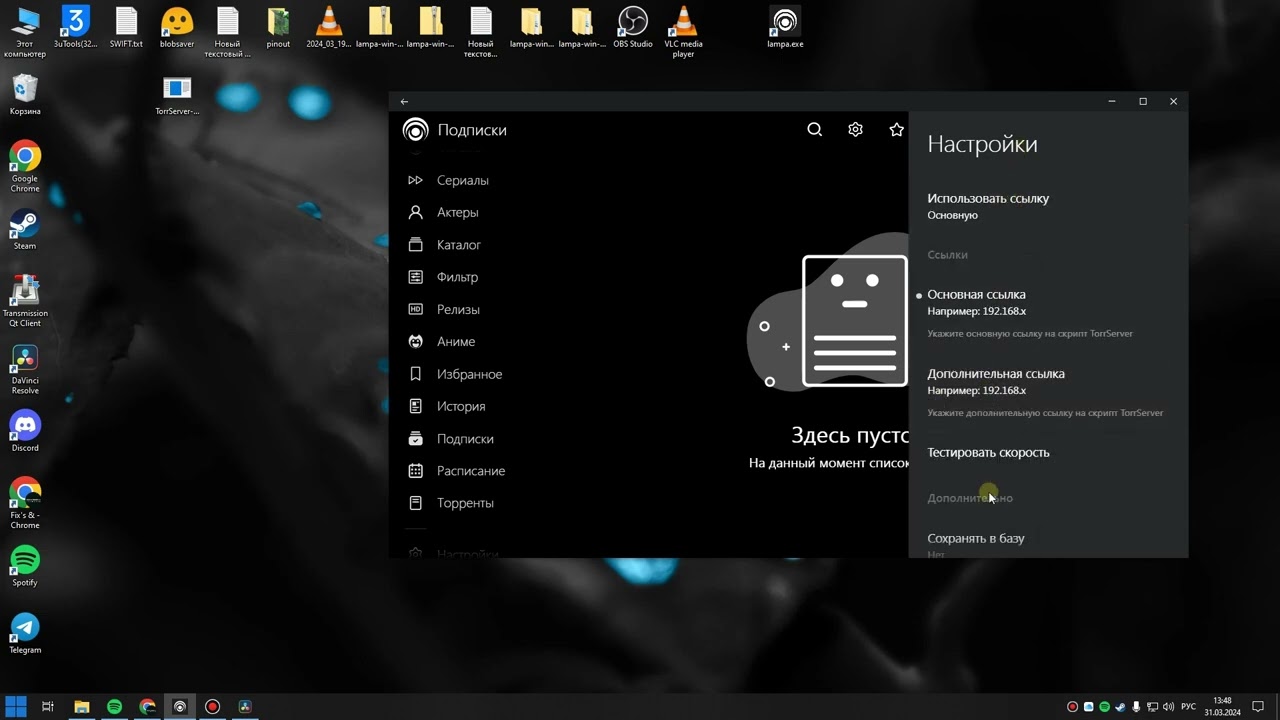Open Избранное bookmark icon
This screenshot has width=1280, height=720.
tap(415, 374)
